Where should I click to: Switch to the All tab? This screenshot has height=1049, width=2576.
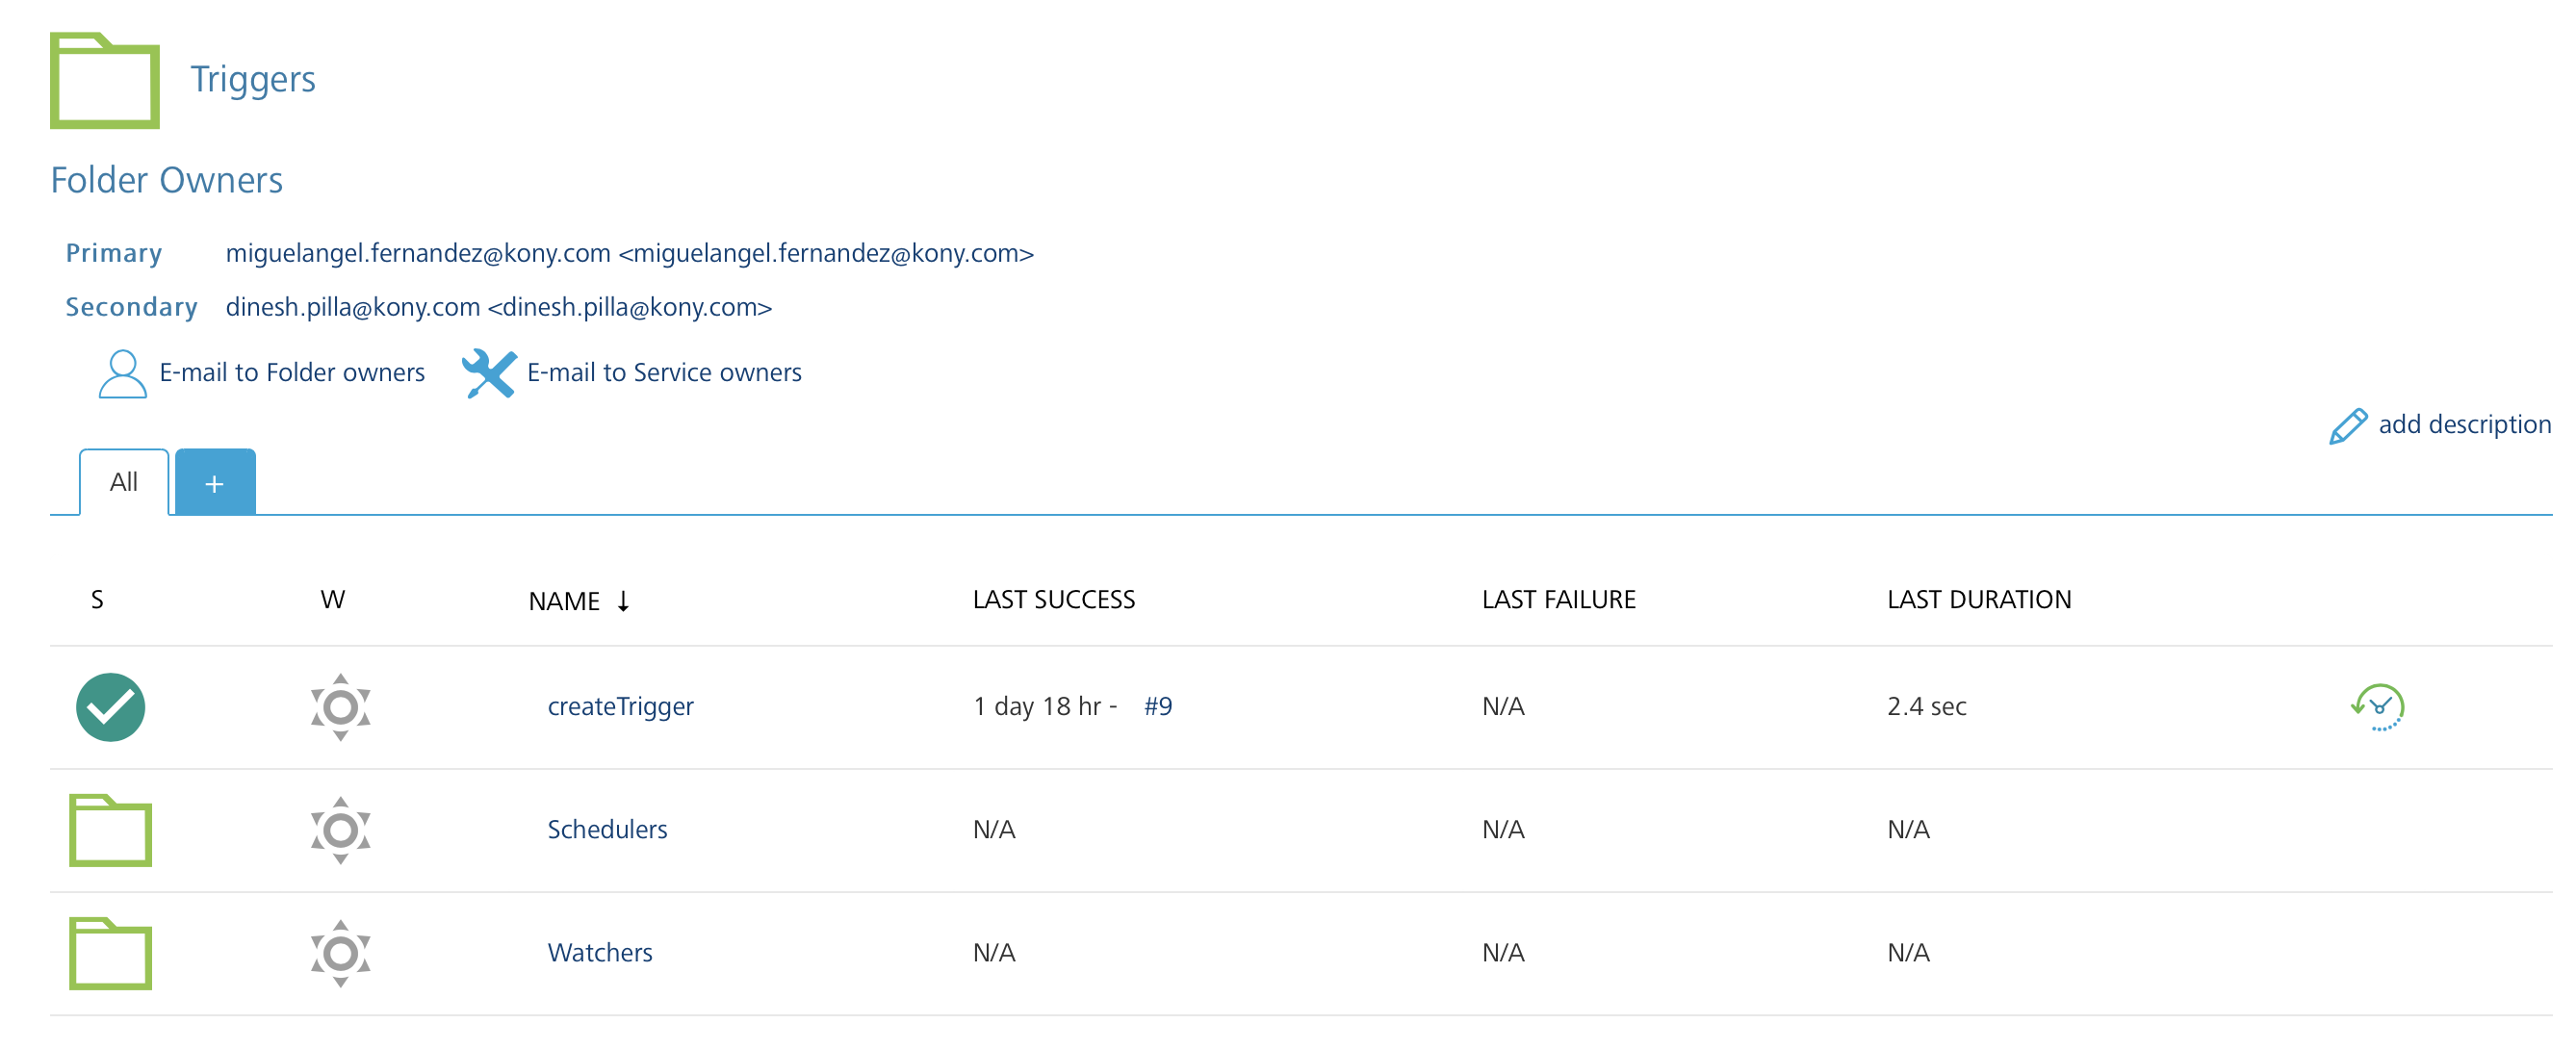pos(123,482)
